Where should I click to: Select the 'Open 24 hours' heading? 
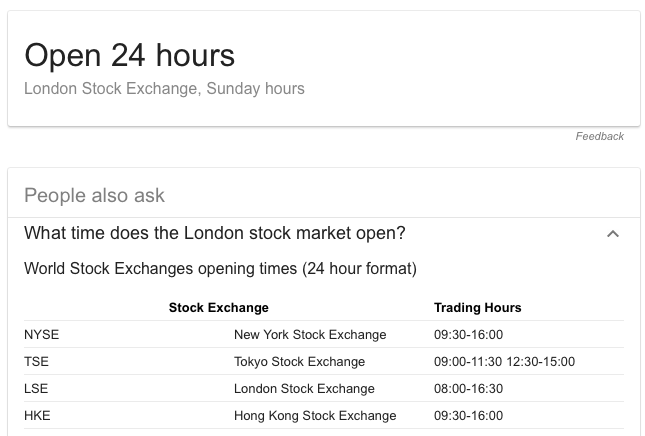(x=130, y=55)
